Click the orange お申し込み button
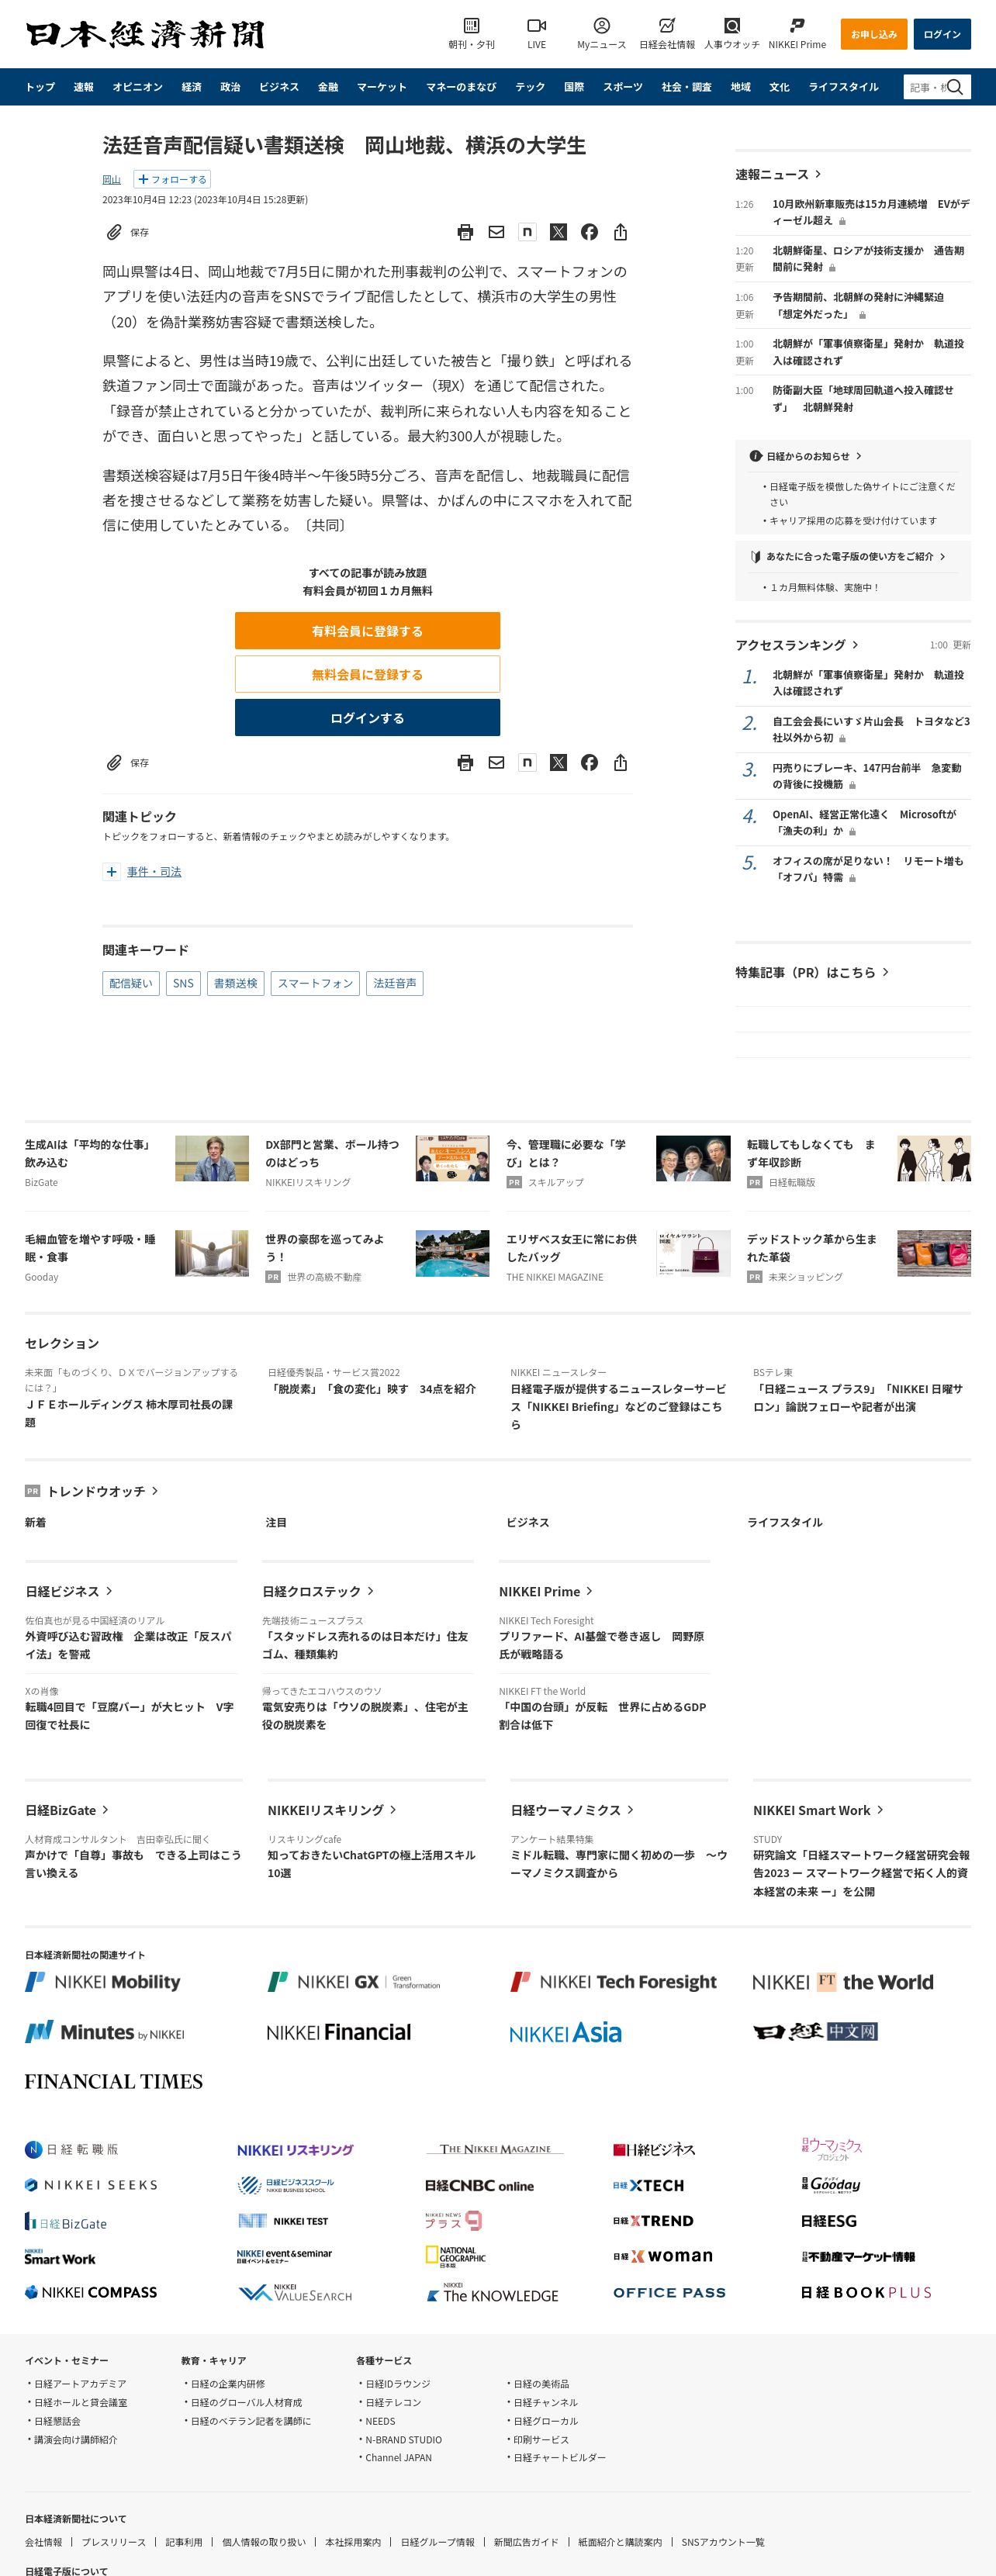 click(874, 34)
